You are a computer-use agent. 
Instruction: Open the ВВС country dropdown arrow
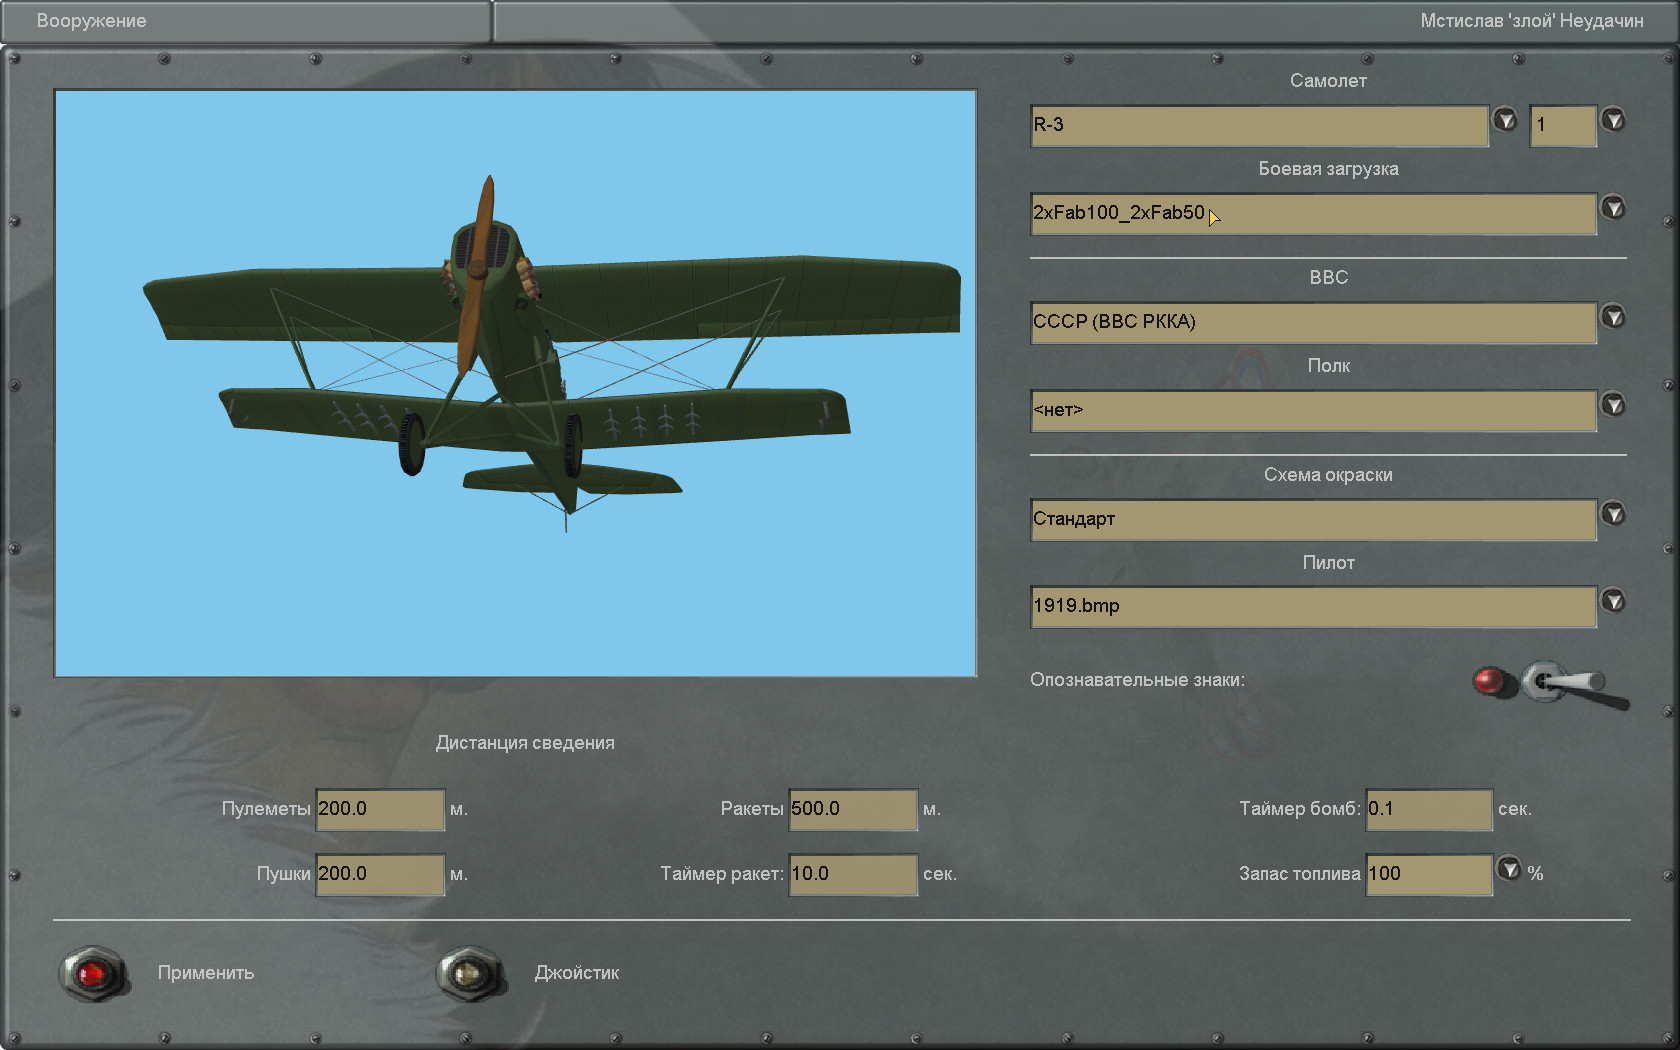1614,317
